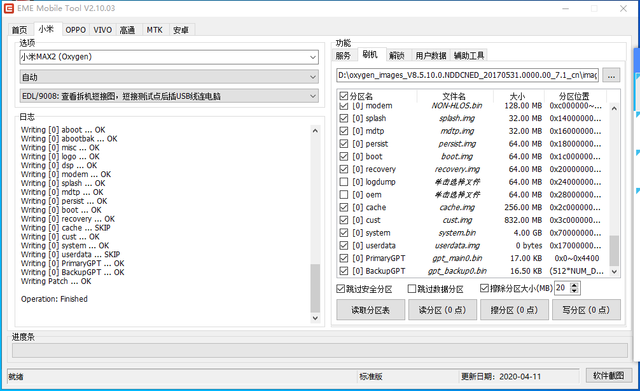
Task: Click 单击选择文件 for the logdump row
Action: pyautogui.click(x=457, y=182)
